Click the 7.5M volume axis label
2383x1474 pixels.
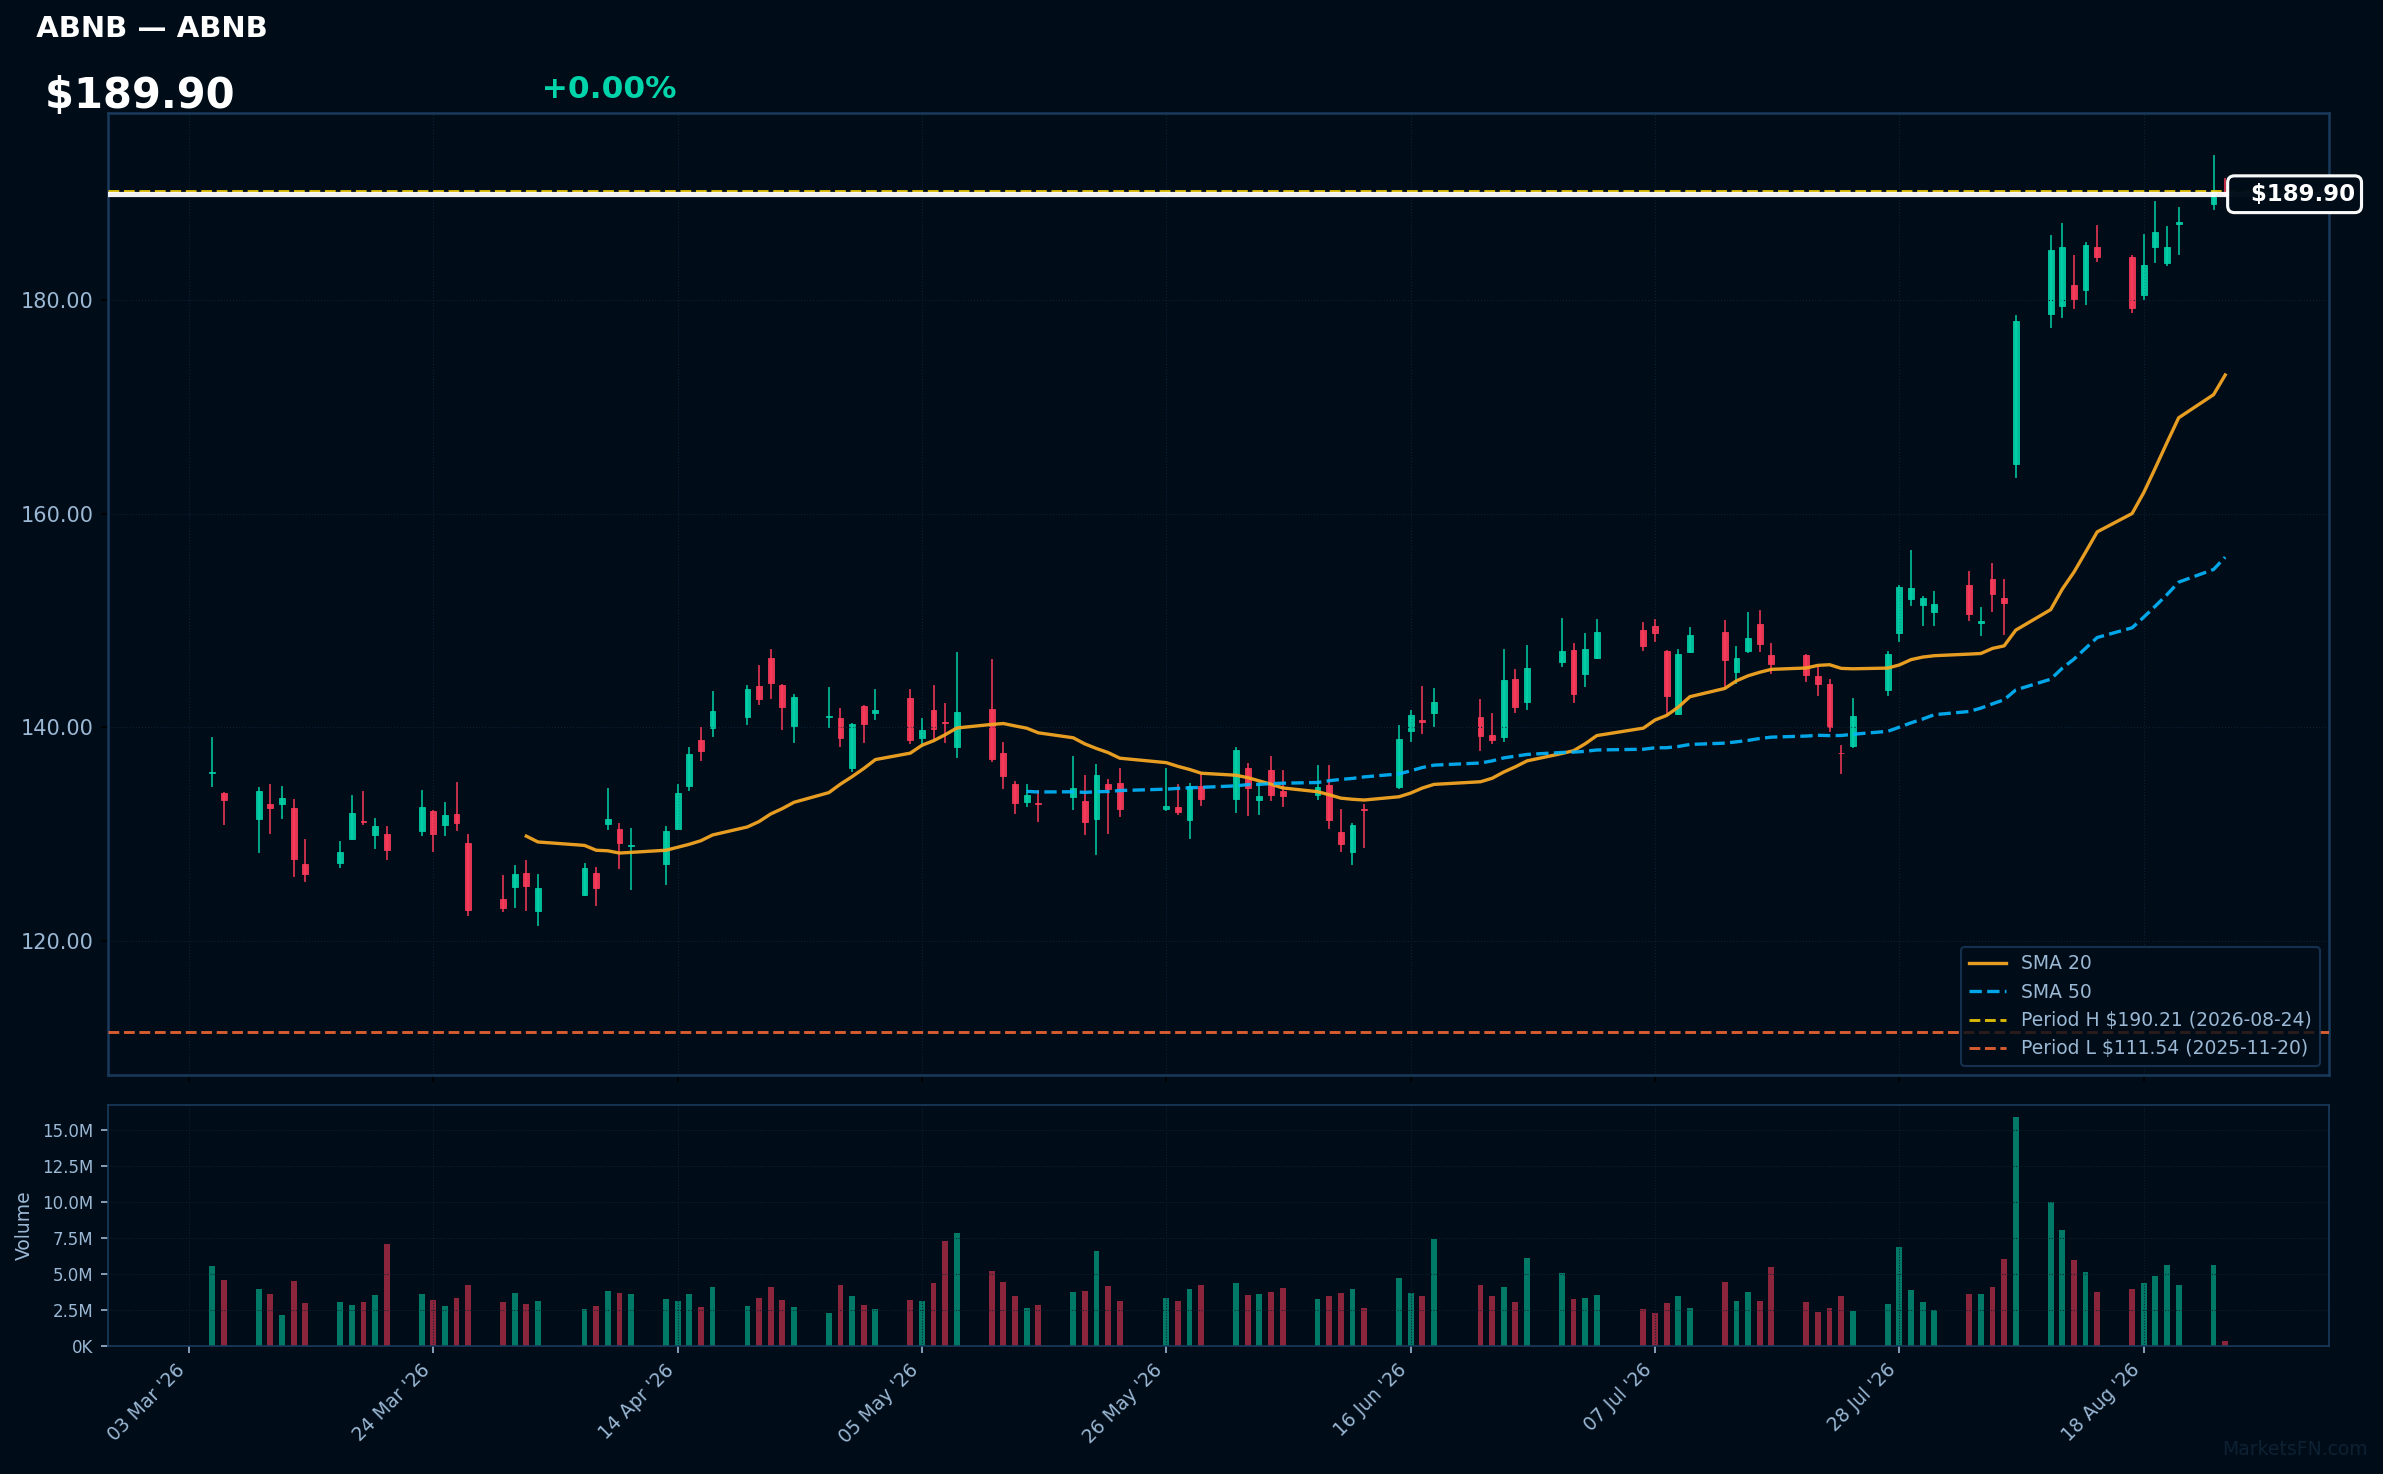tap(73, 1239)
